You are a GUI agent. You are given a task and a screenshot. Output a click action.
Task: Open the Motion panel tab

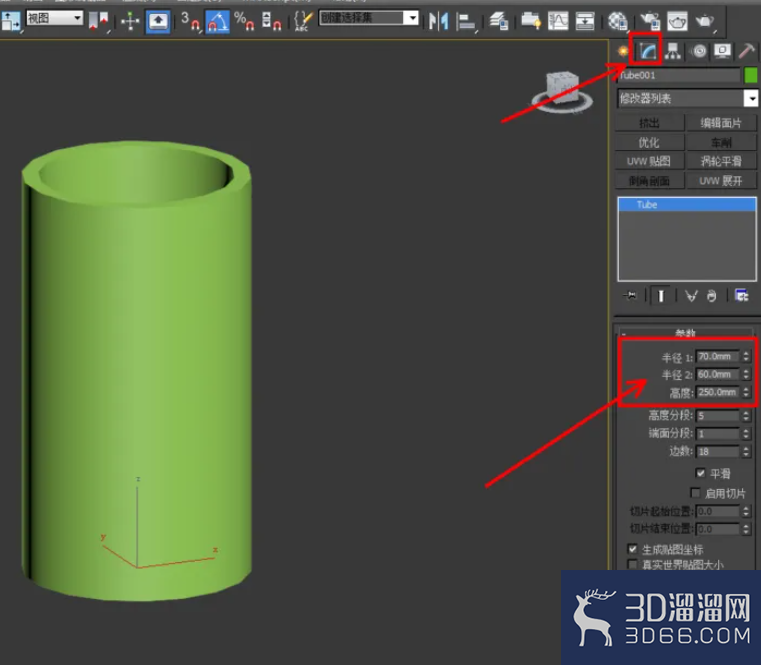(x=699, y=51)
